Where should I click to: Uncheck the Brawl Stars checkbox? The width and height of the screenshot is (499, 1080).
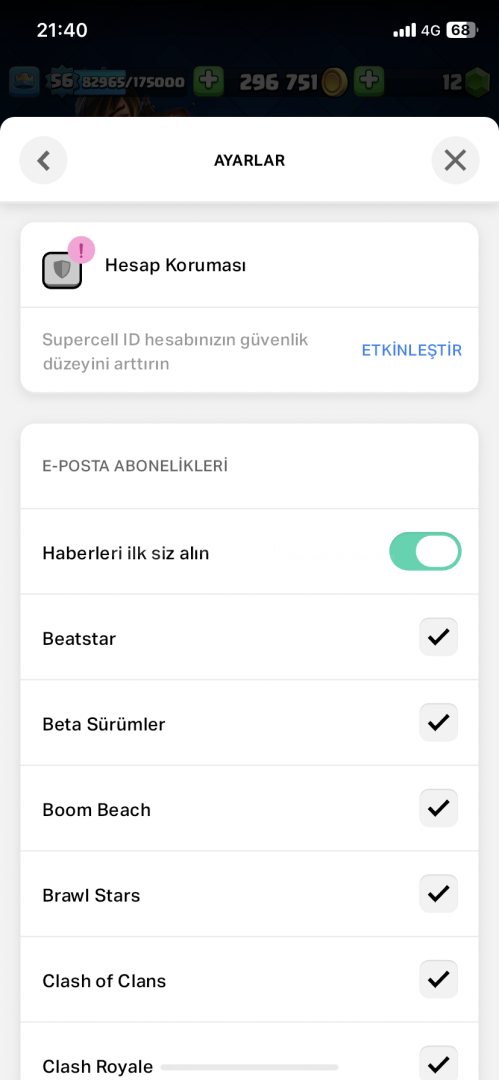(x=438, y=894)
